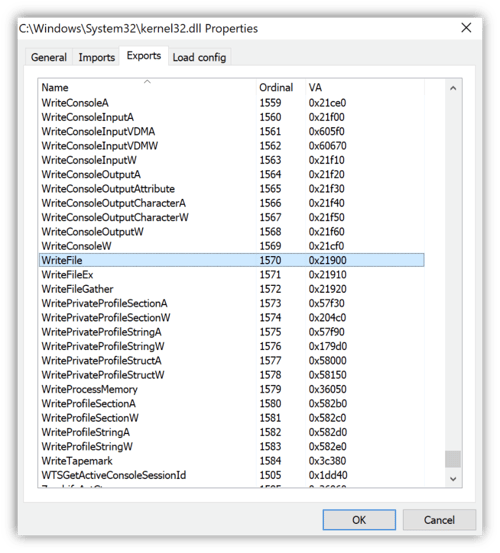Click the scrollbar down arrow
The image size is (500, 553).
(453, 479)
